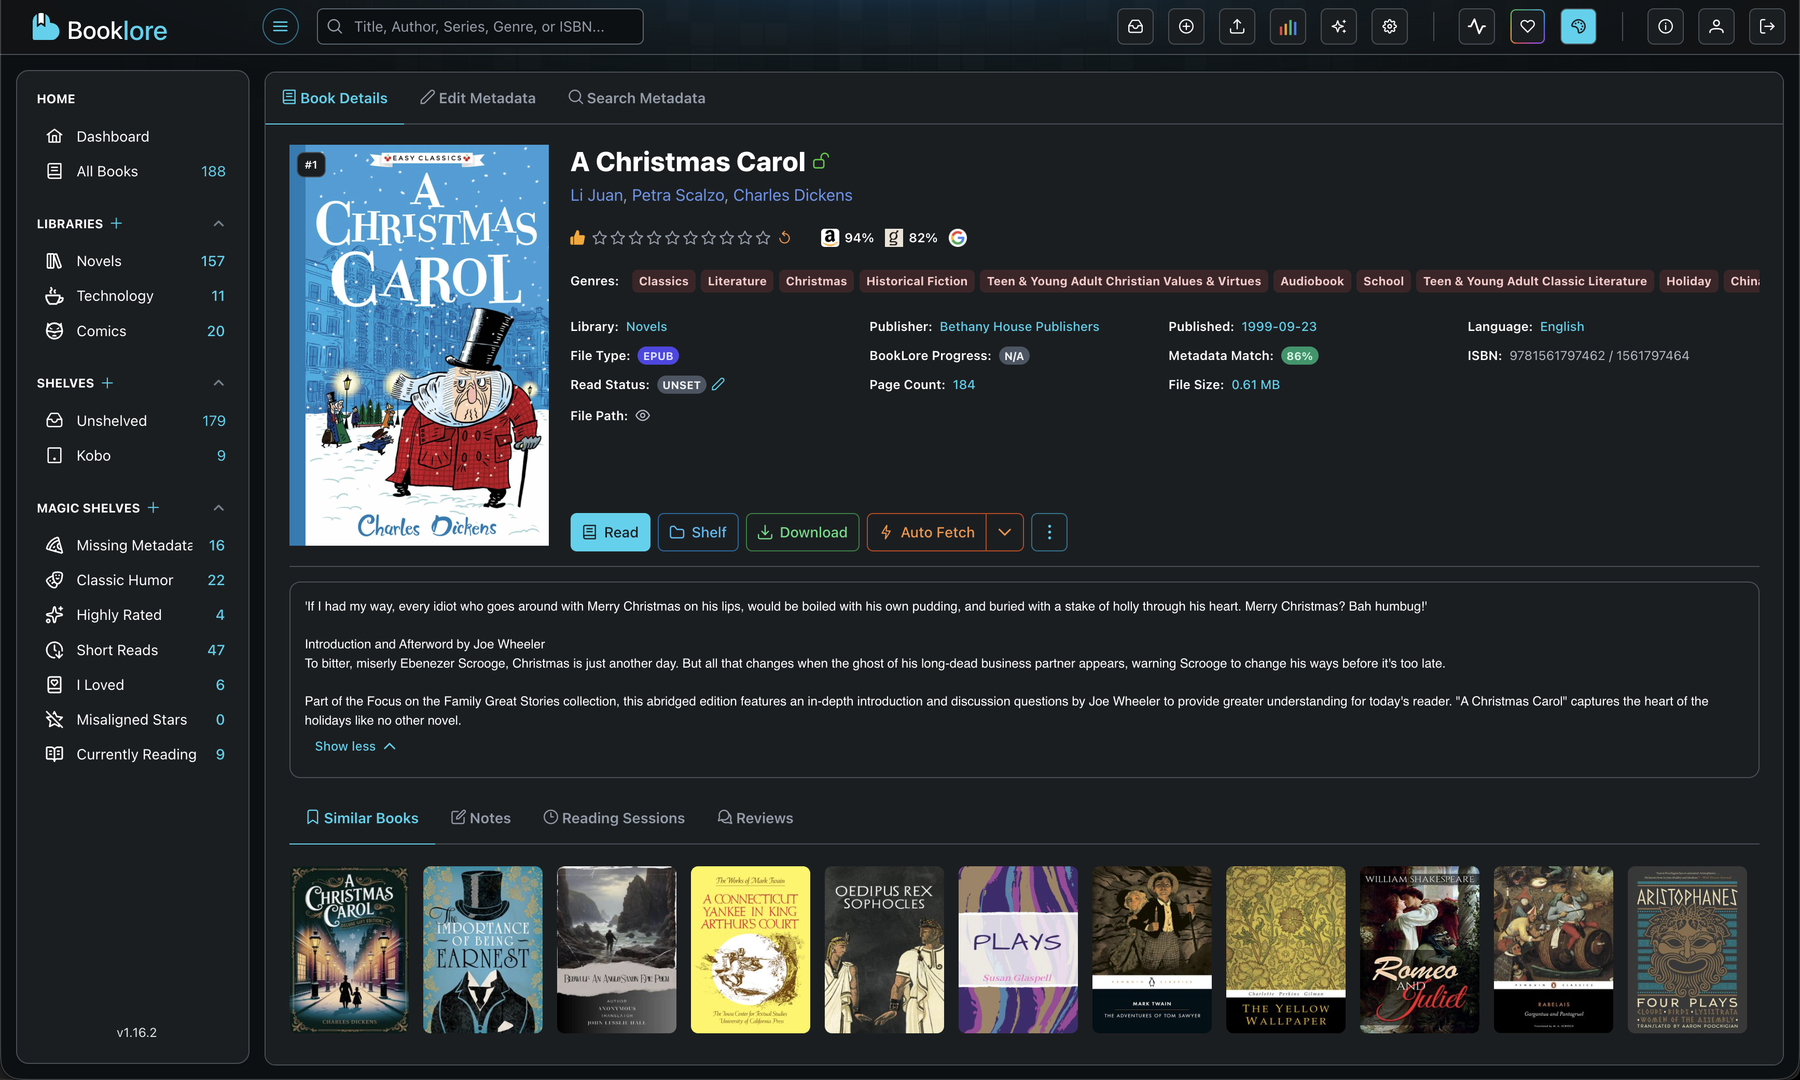This screenshot has width=1800, height=1080.
Task: Open the upload book icon
Action: point(1236,26)
